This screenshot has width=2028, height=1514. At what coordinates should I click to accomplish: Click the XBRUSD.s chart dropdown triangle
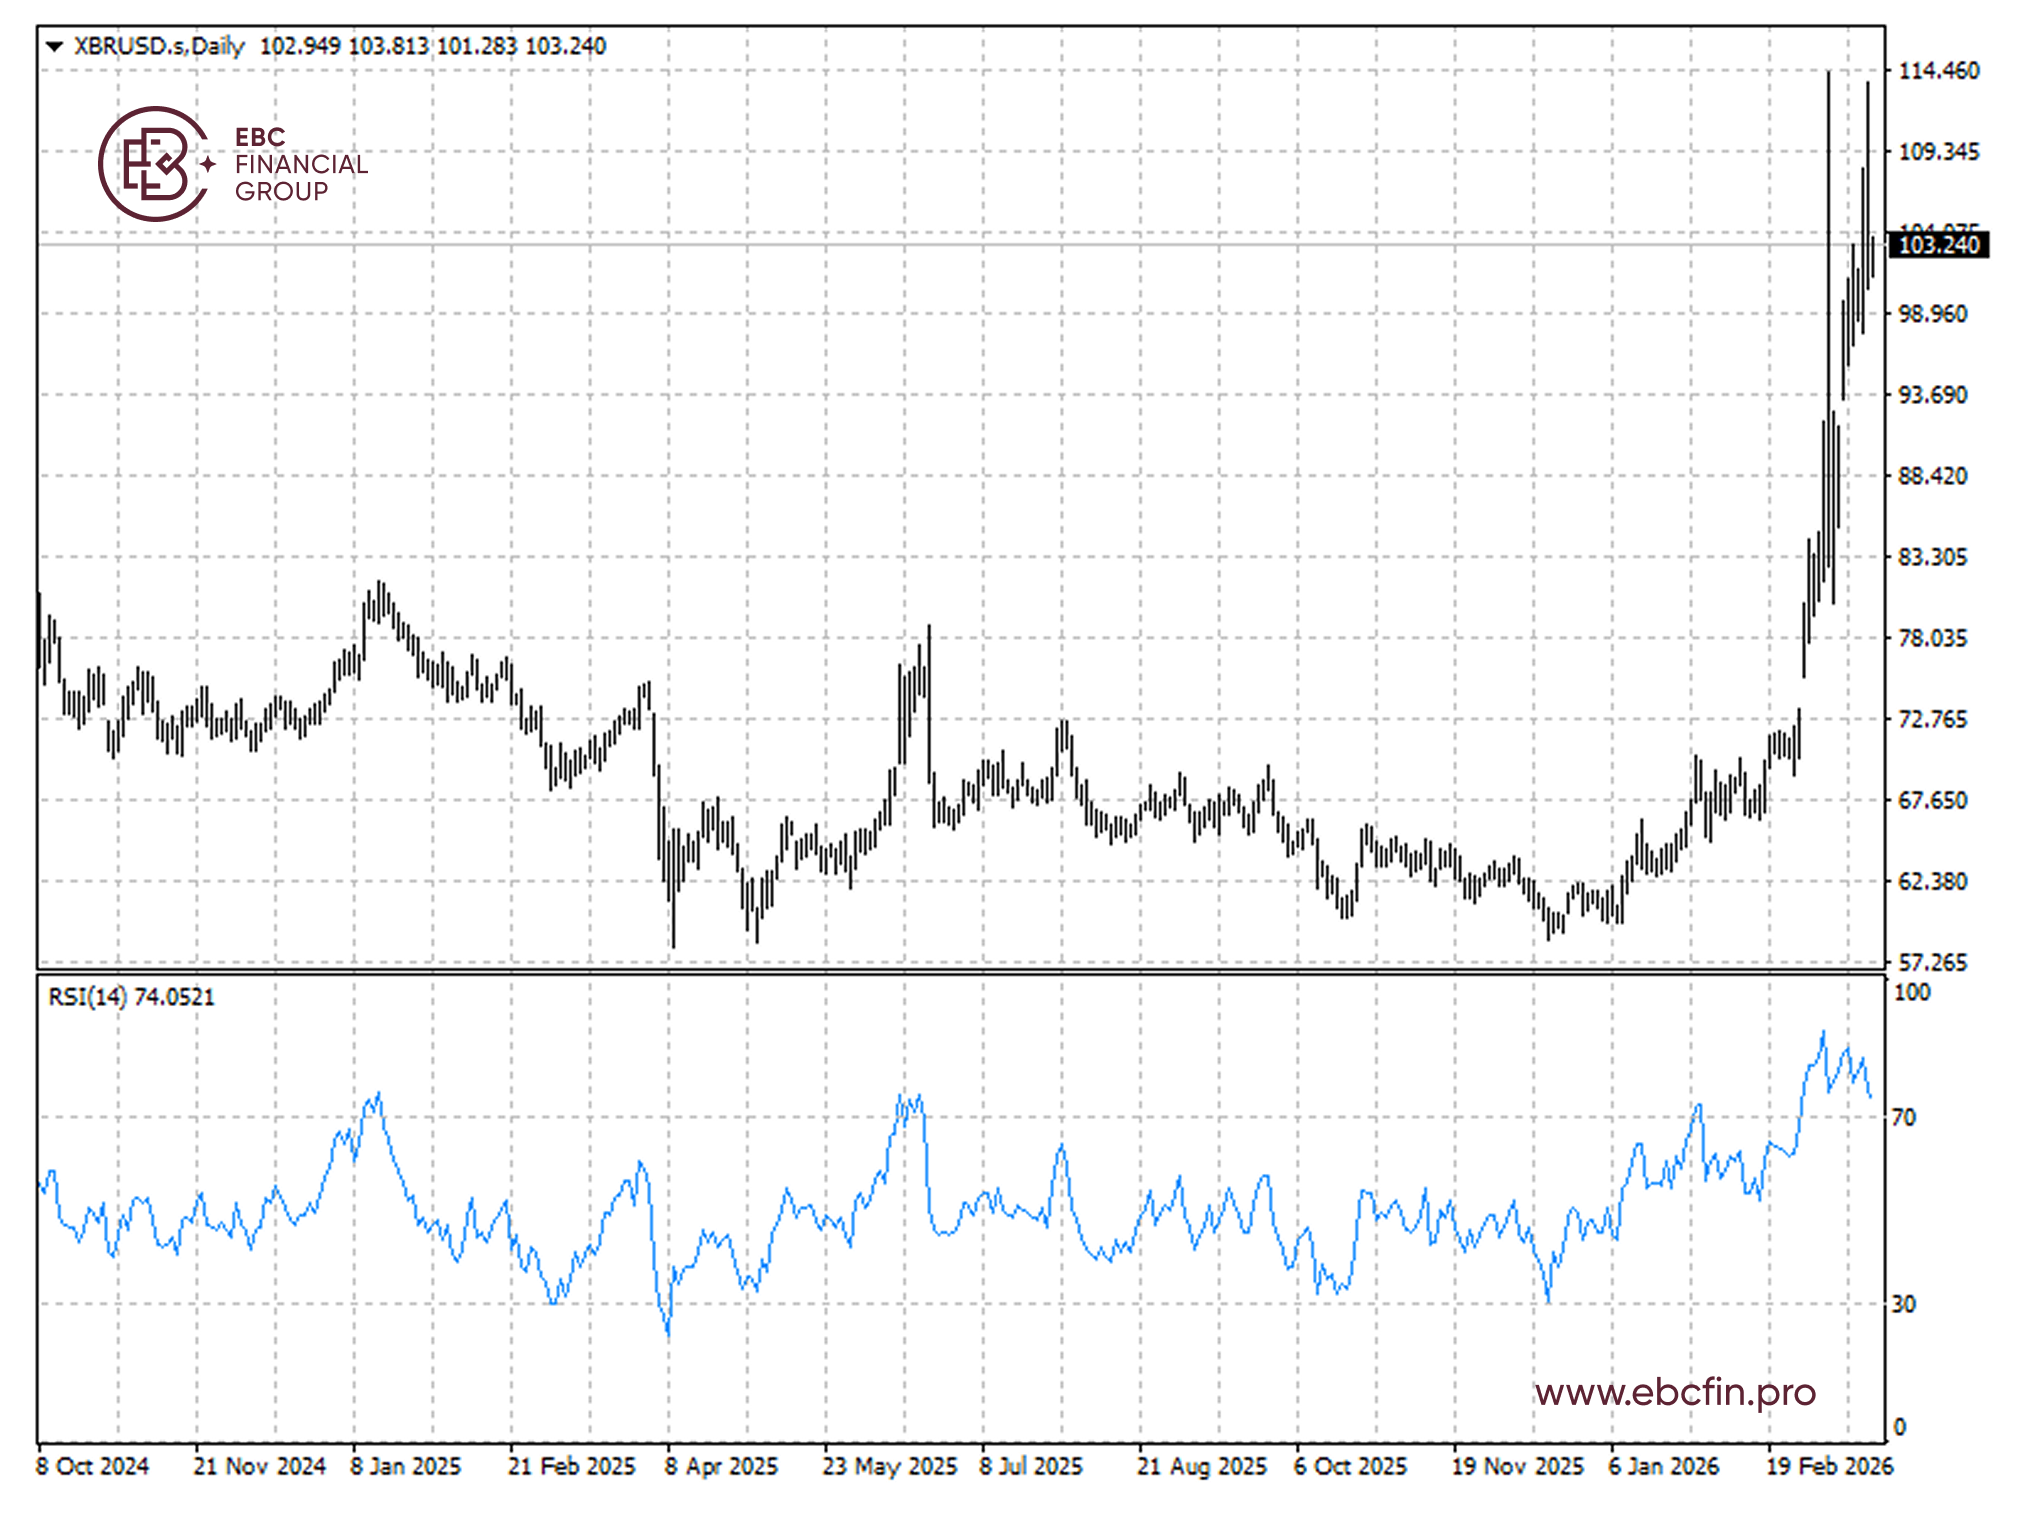[x=55, y=46]
